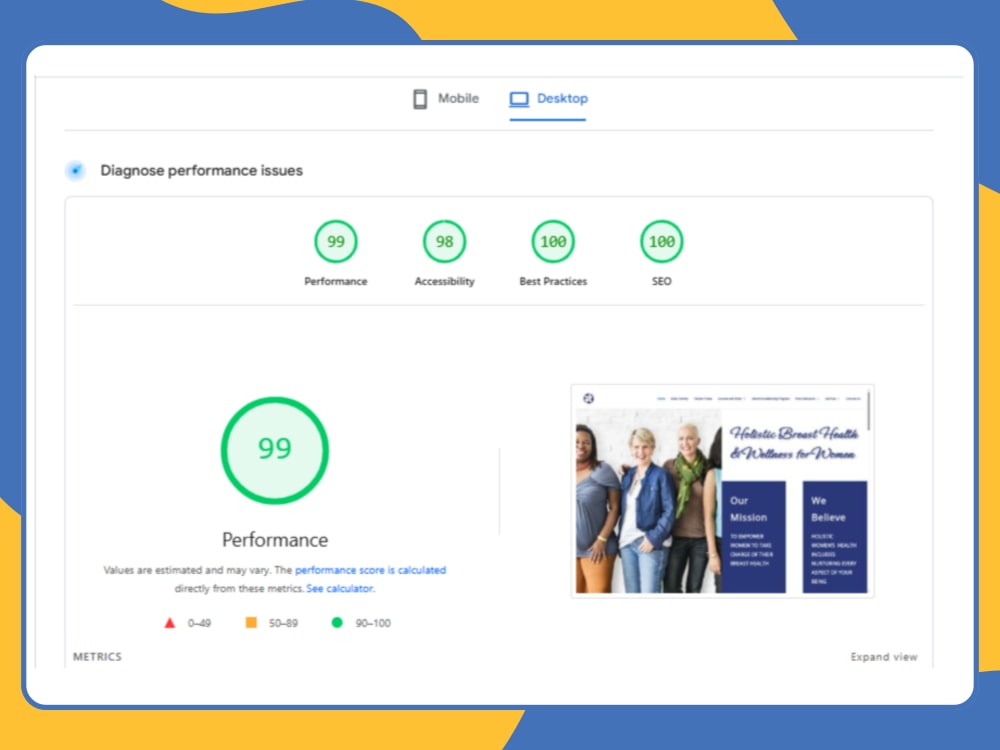Jump to Performance score 99 gauge
Viewport: 1000px width, 750px height.
(335, 241)
